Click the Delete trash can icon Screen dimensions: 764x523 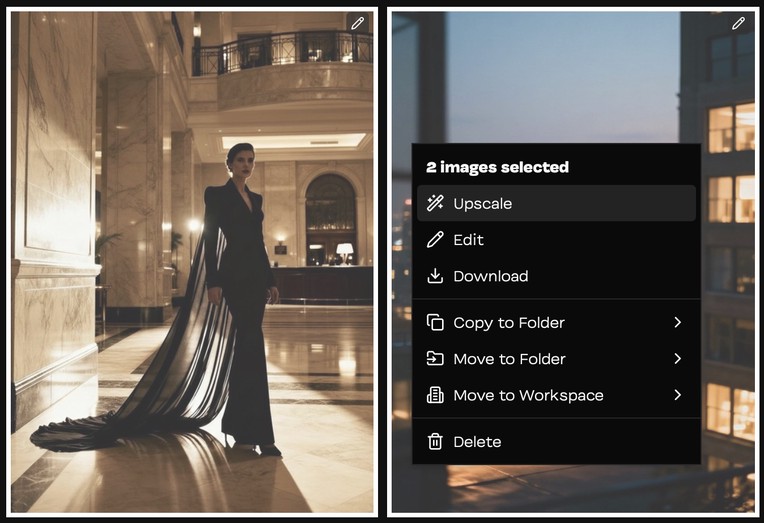(x=435, y=442)
